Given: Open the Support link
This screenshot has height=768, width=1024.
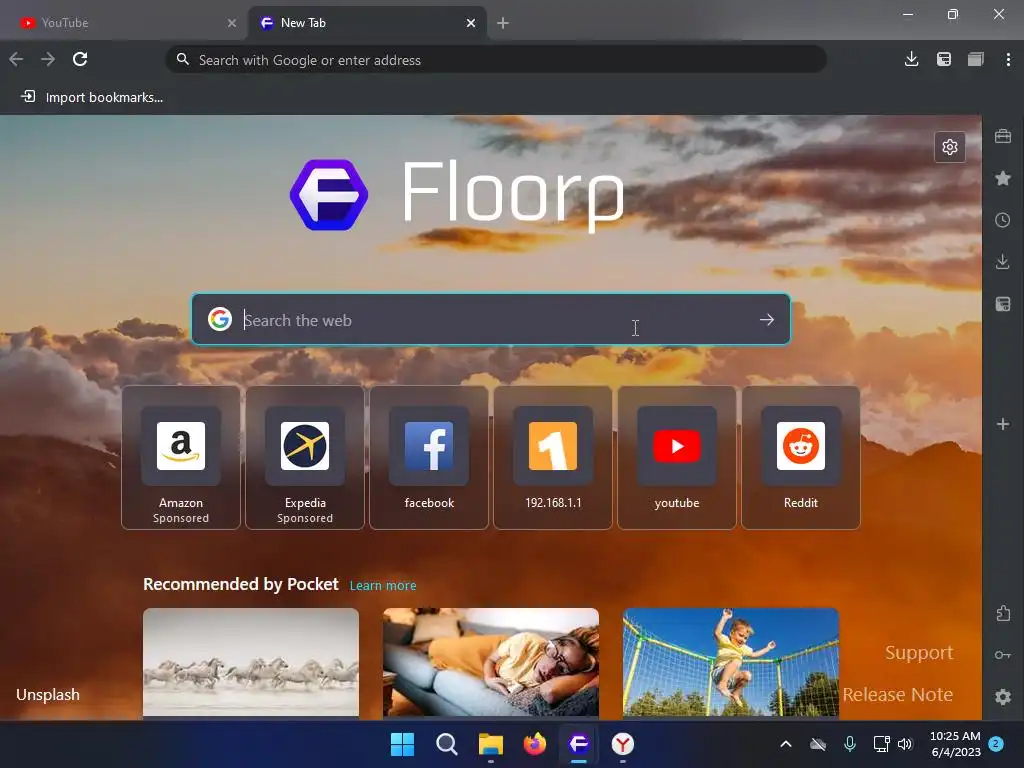Looking at the screenshot, I should (x=919, y=652).
